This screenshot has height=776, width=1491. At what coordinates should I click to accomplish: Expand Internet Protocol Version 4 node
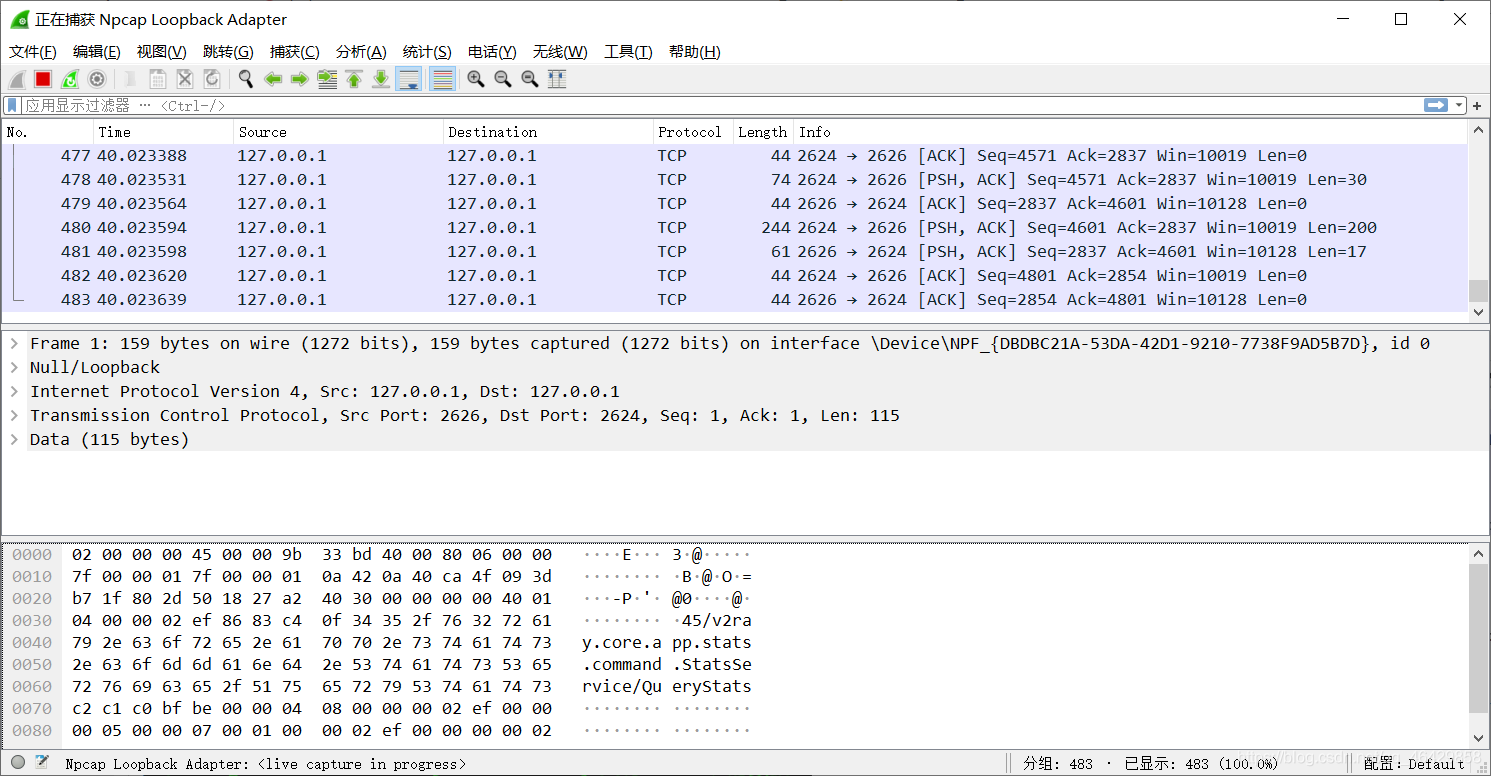14,391
